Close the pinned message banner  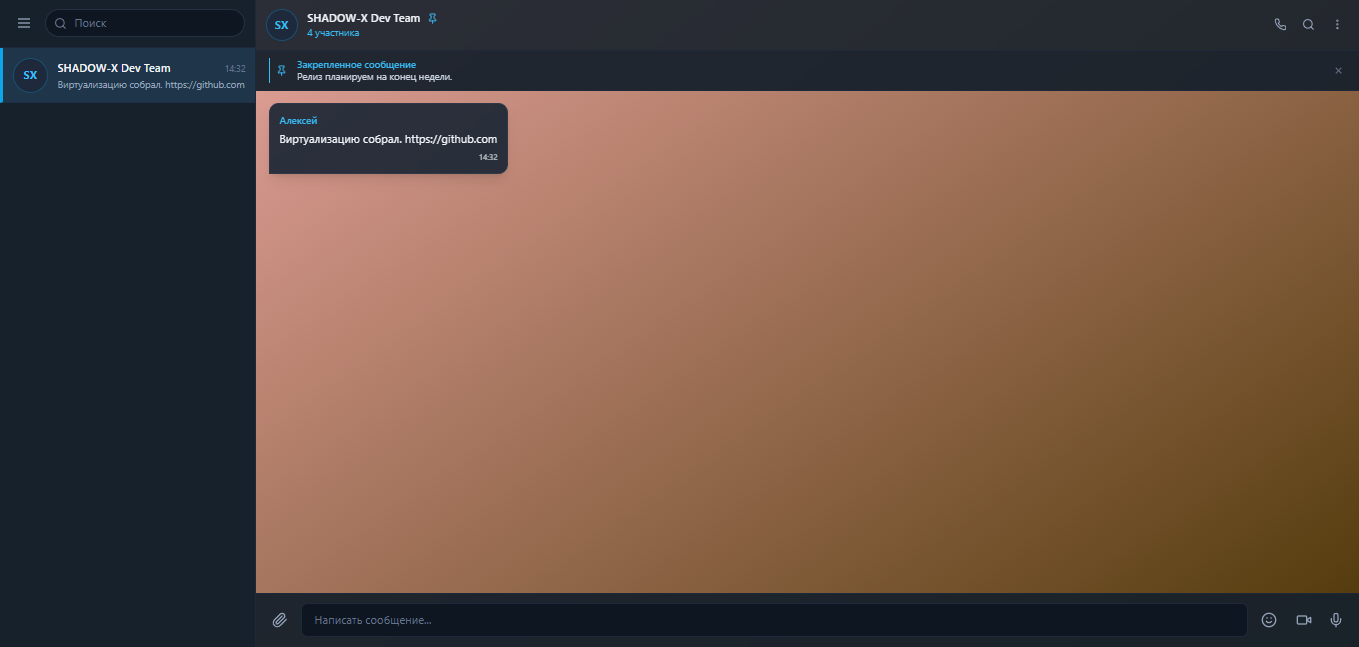pos(1338,71)
